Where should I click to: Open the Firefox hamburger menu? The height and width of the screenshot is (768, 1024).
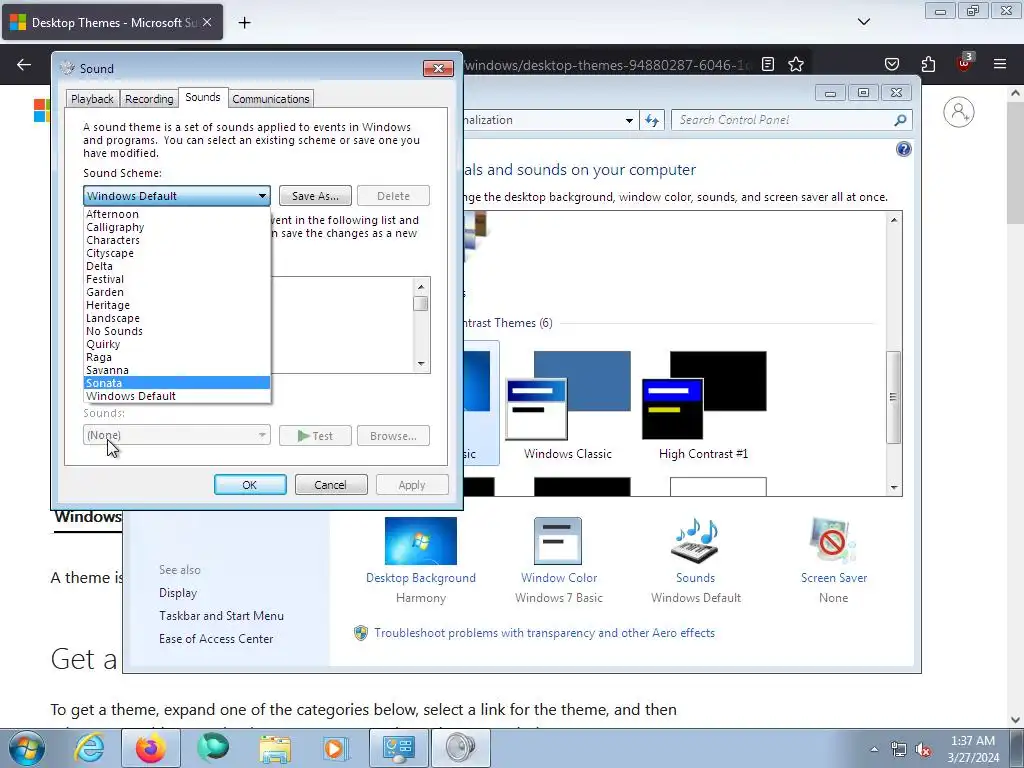[x=999, y=64]
